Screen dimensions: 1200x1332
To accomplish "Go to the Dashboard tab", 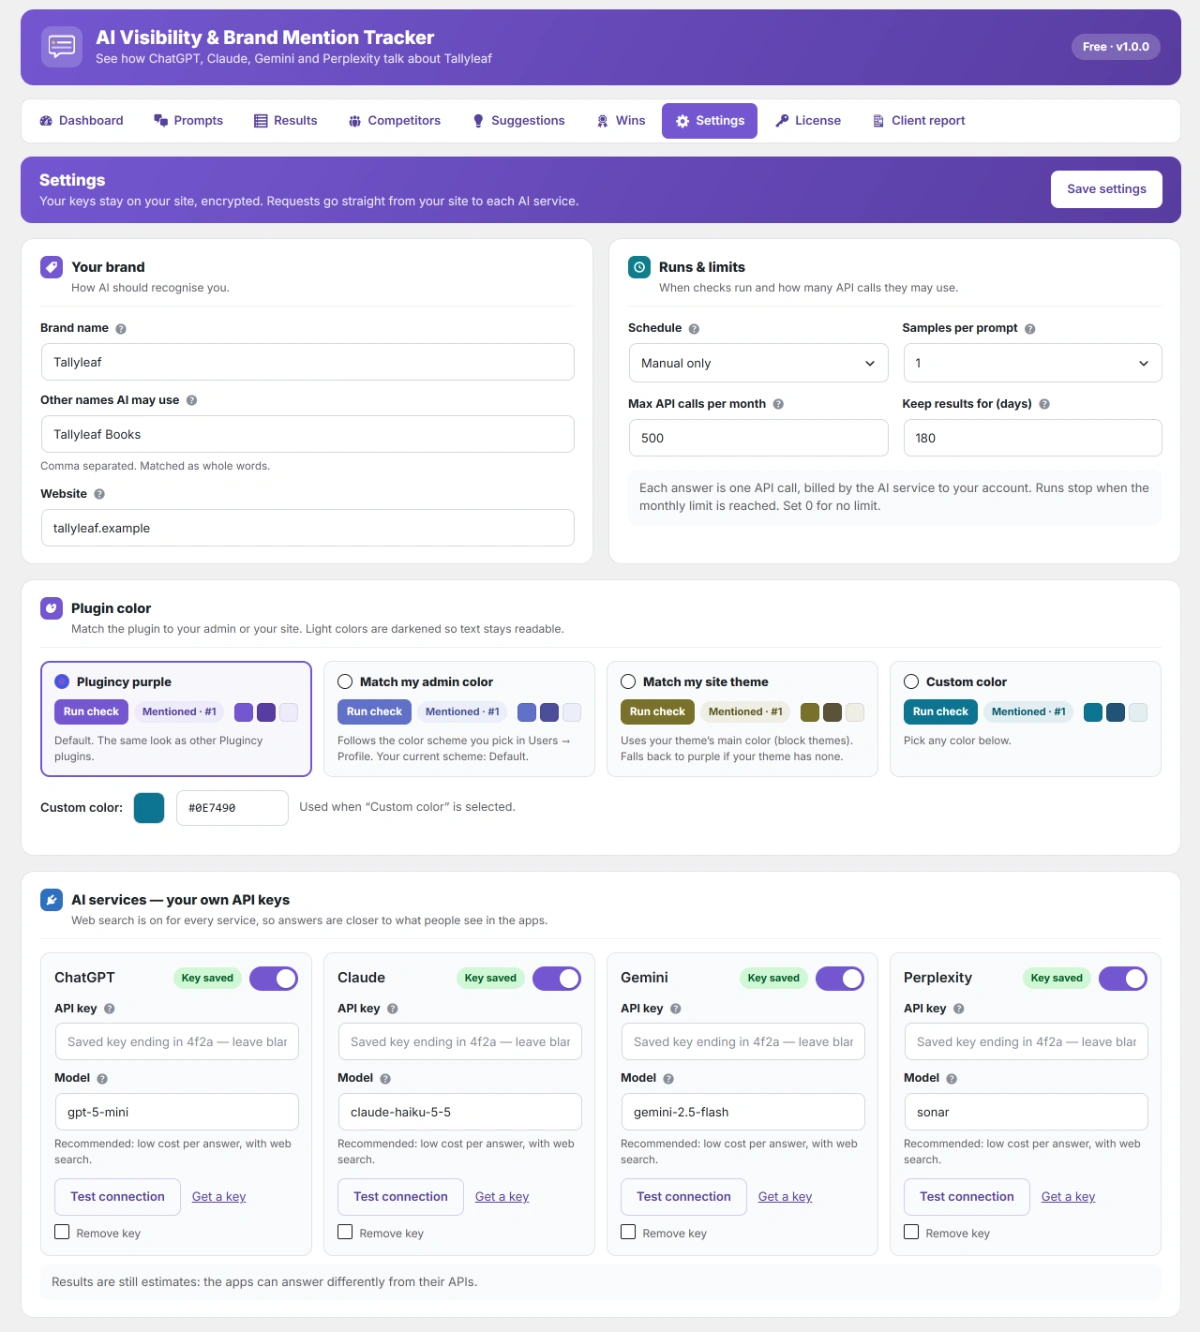I will click(x=81, y=121).
